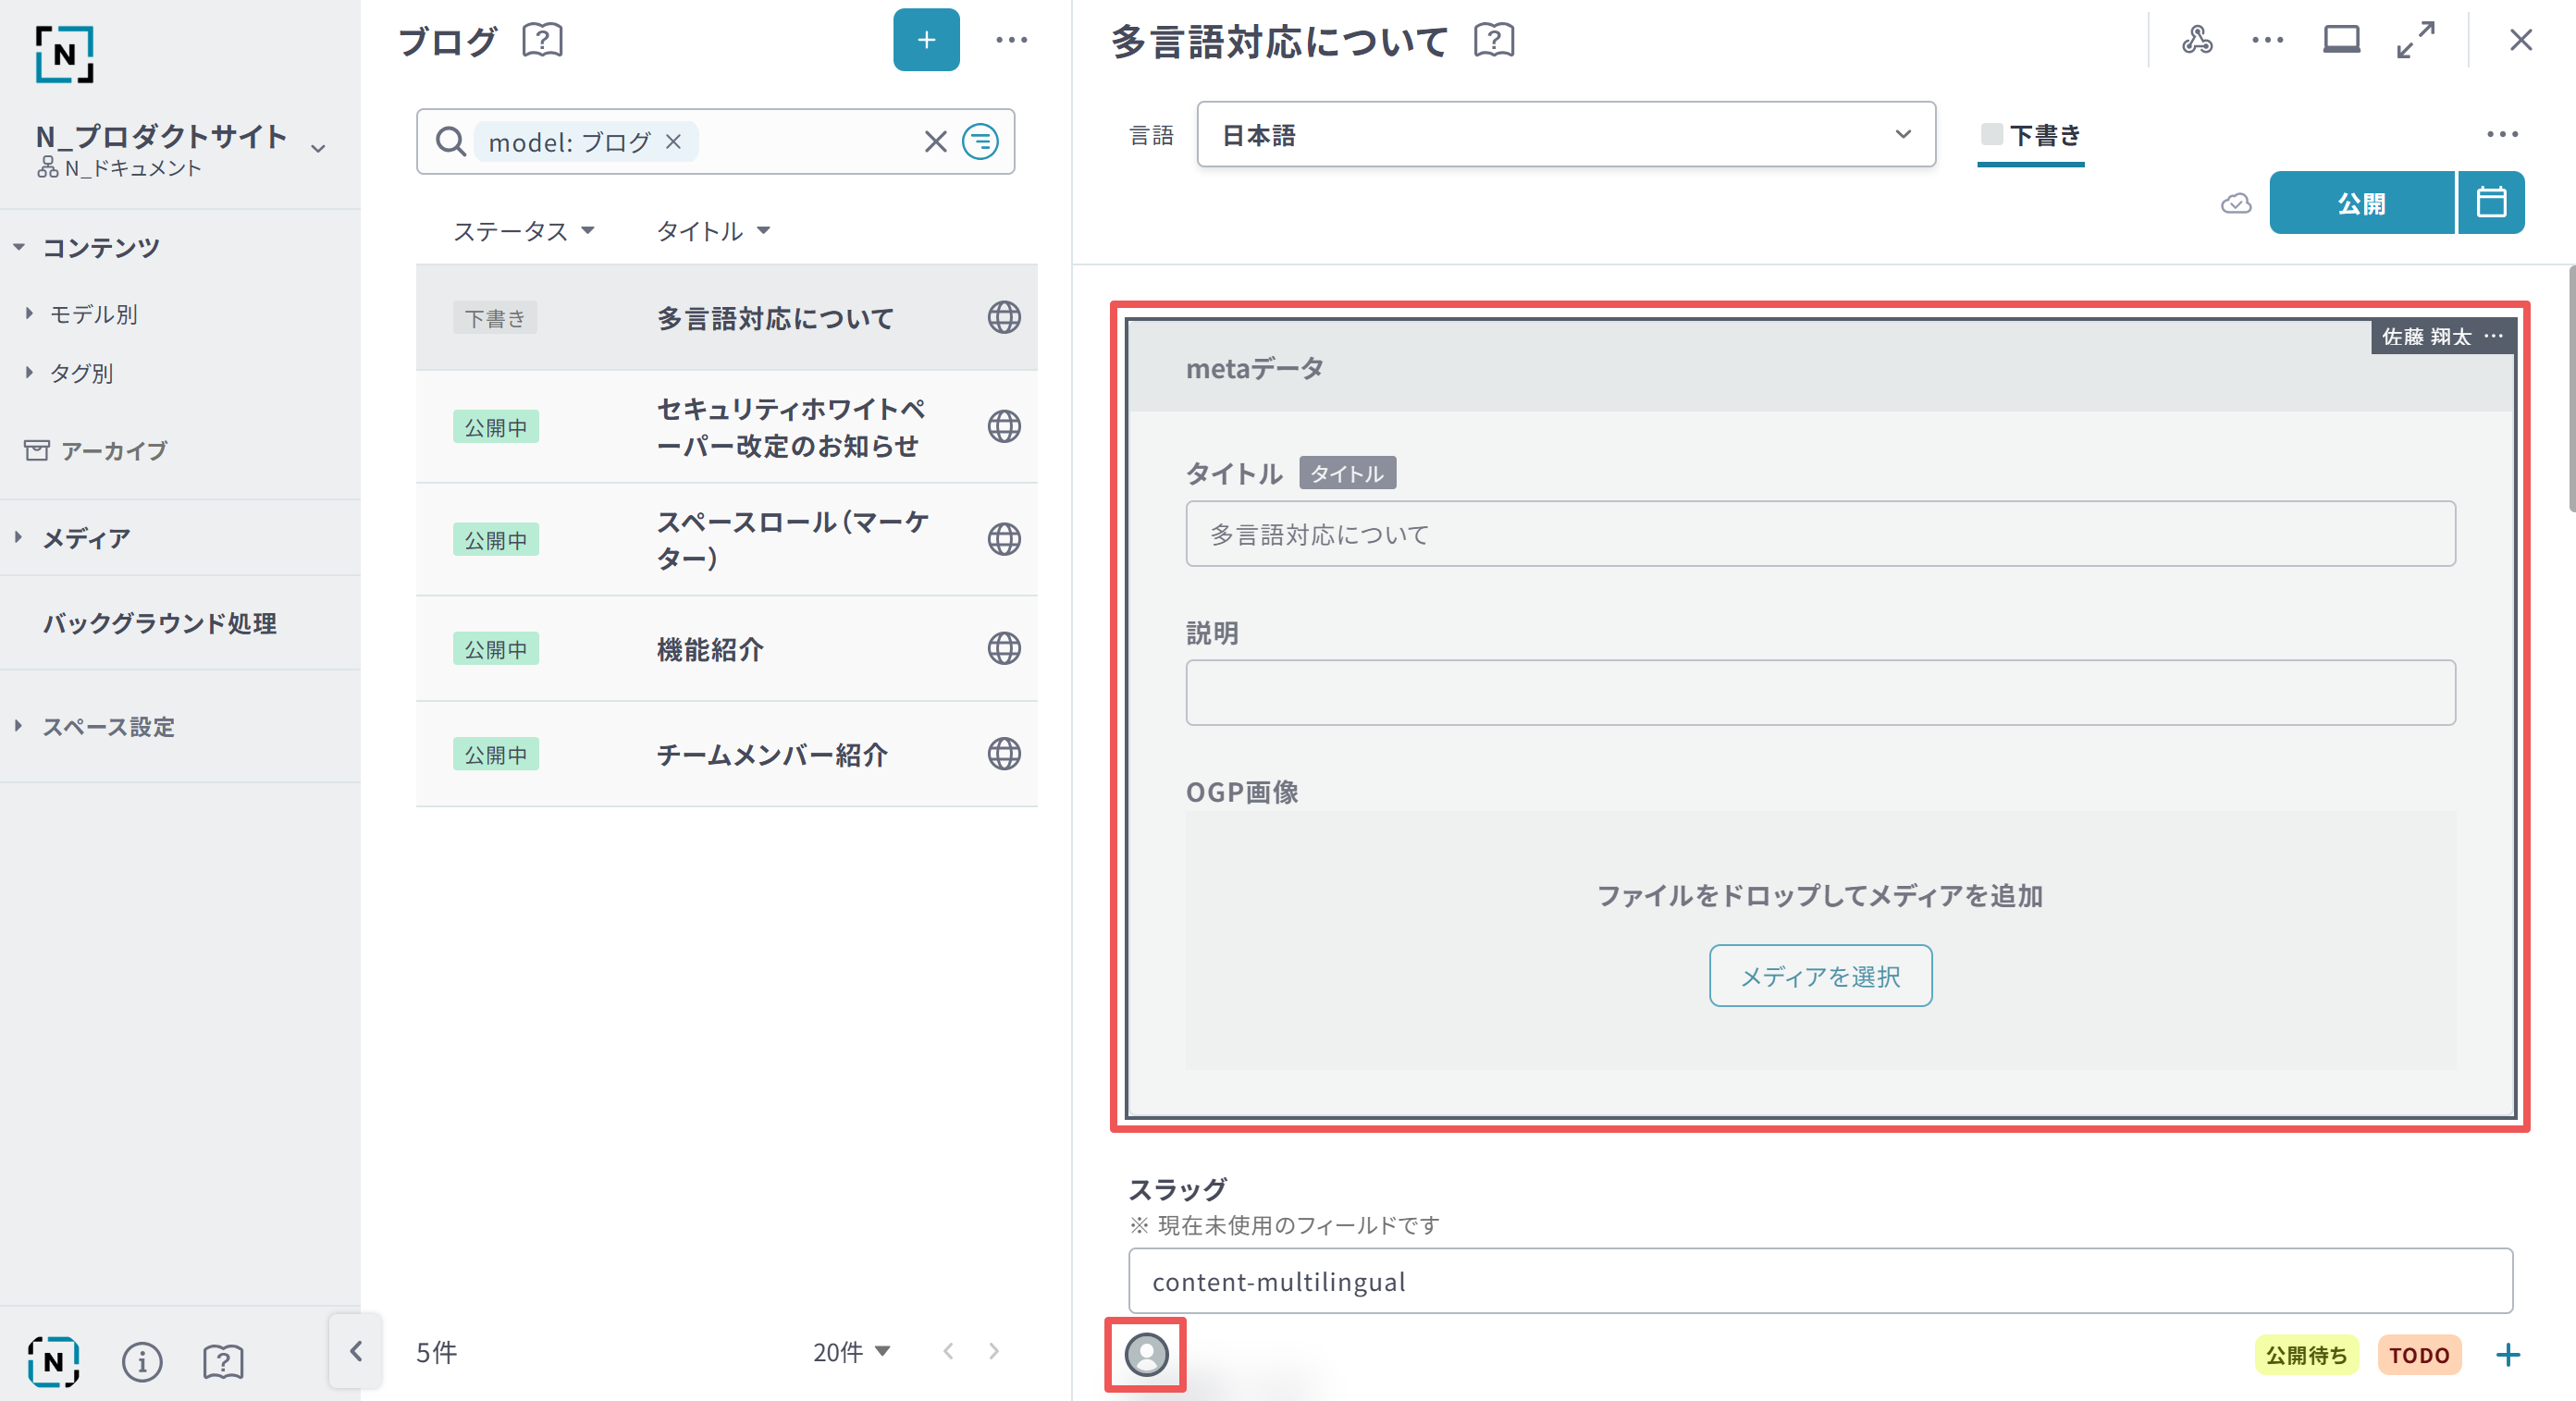Viewport: 2576px width, 1401px height.
Task: Click the user avatar icon at the bottom
Action: 1146,1355
